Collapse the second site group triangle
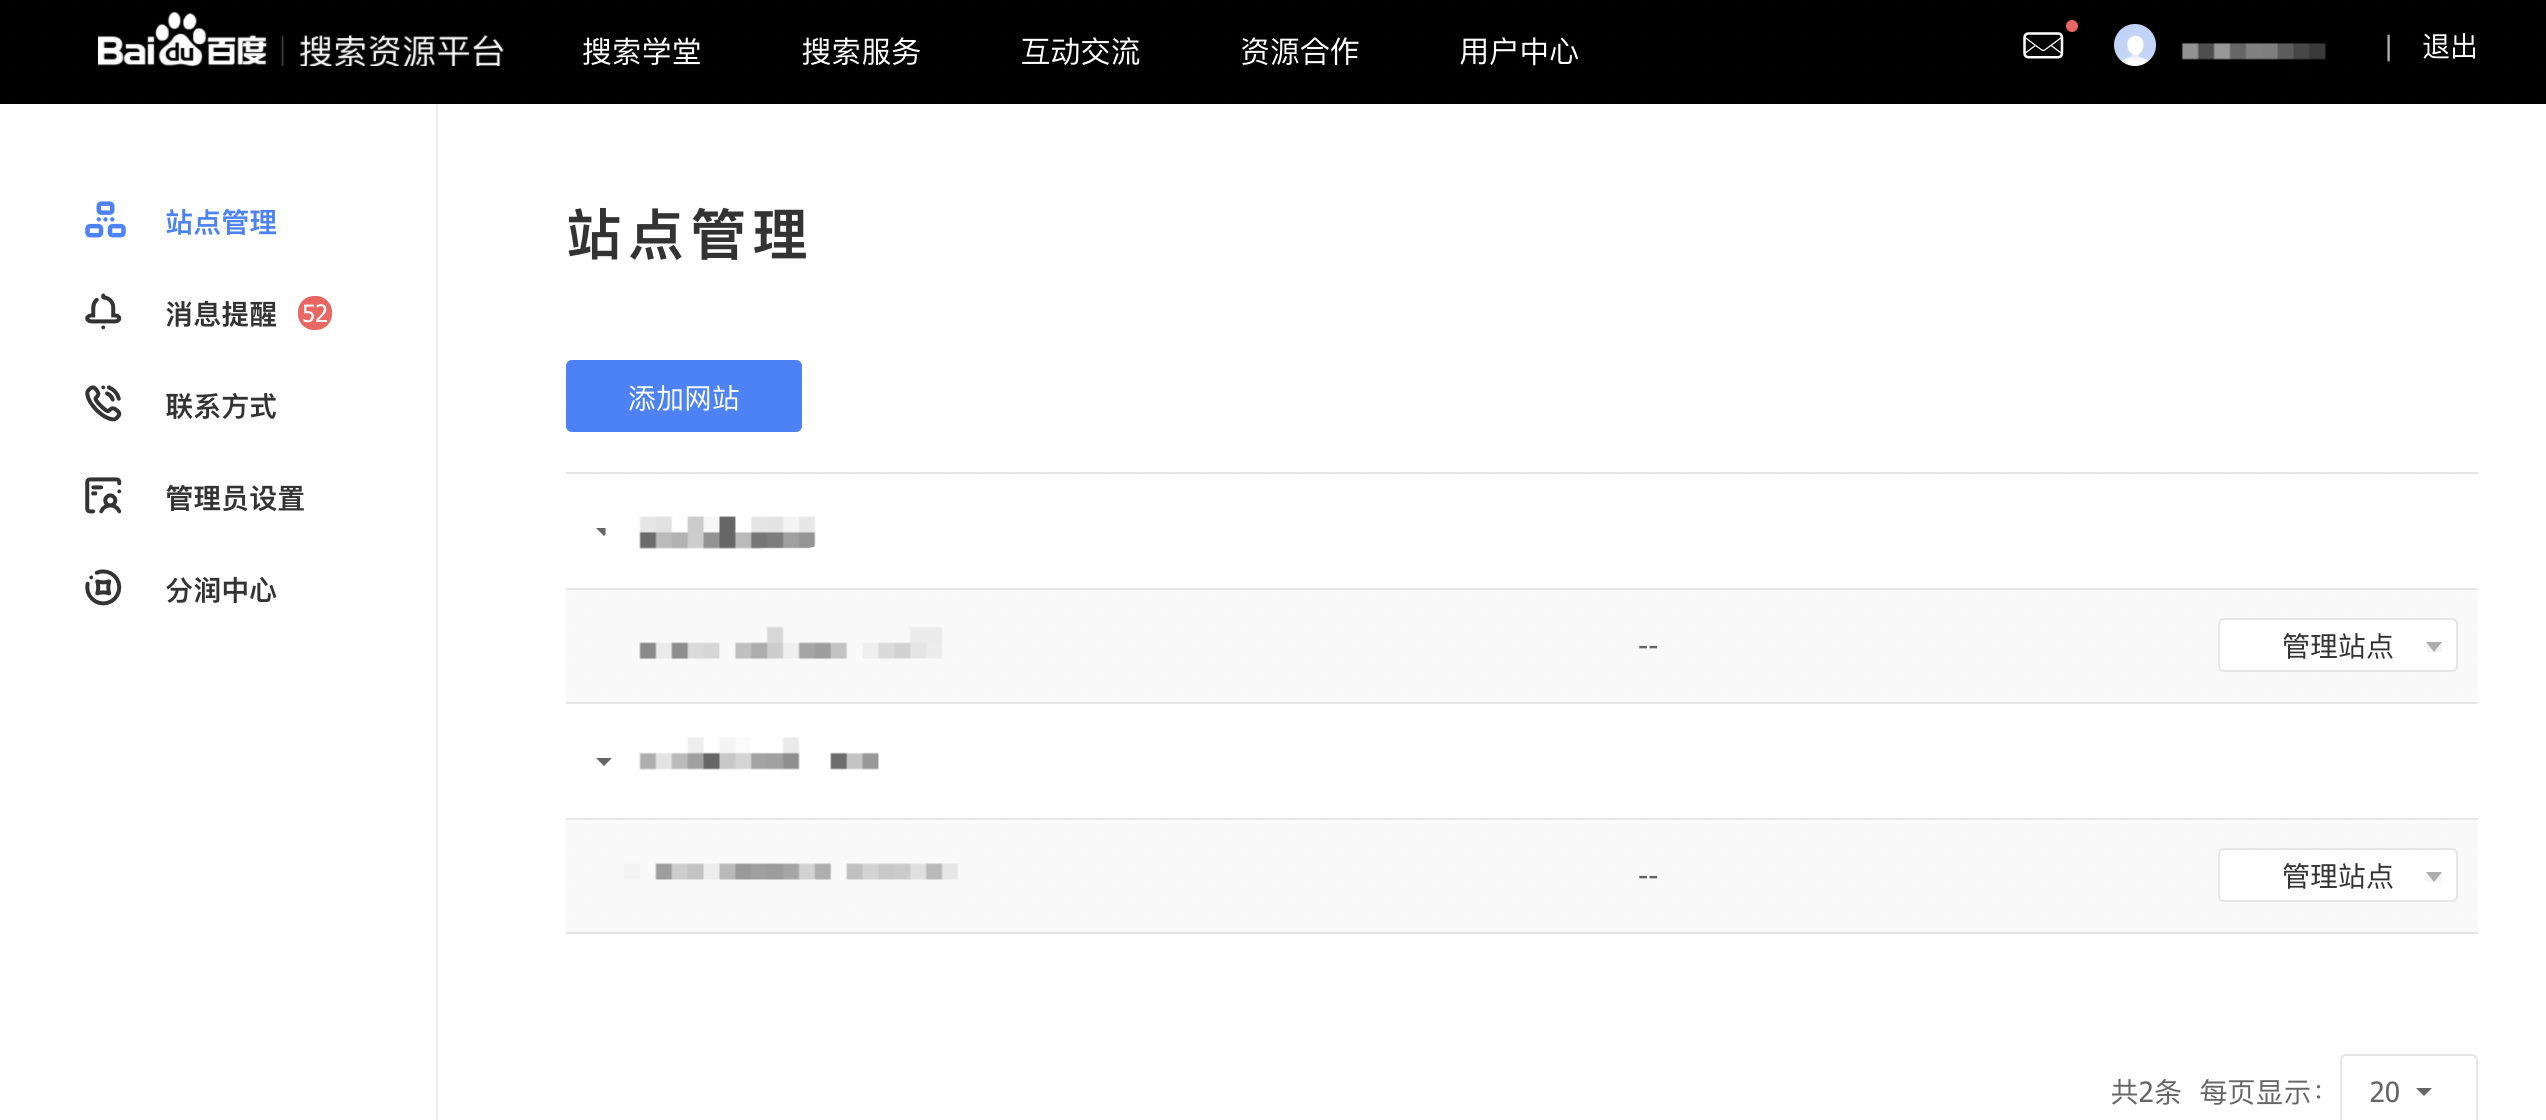 pyautogui.click(x=603, y=761)
